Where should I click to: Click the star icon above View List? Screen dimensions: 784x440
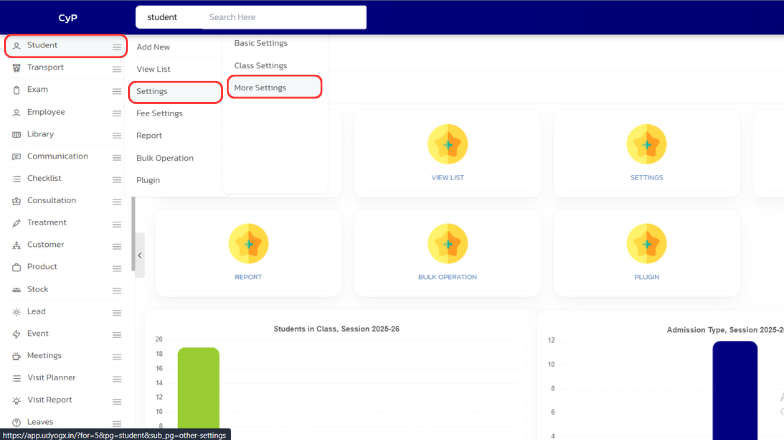tap(447, 145)
